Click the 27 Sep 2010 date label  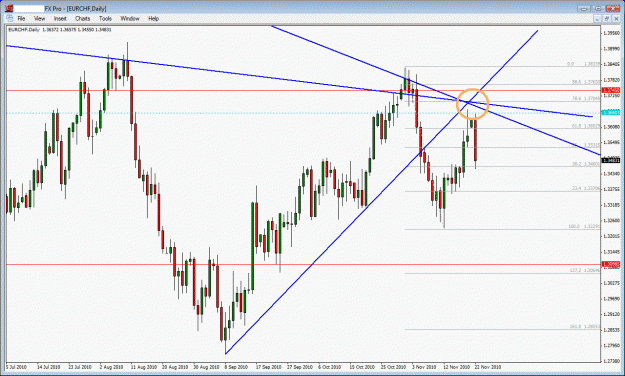(x=300, y=367)
